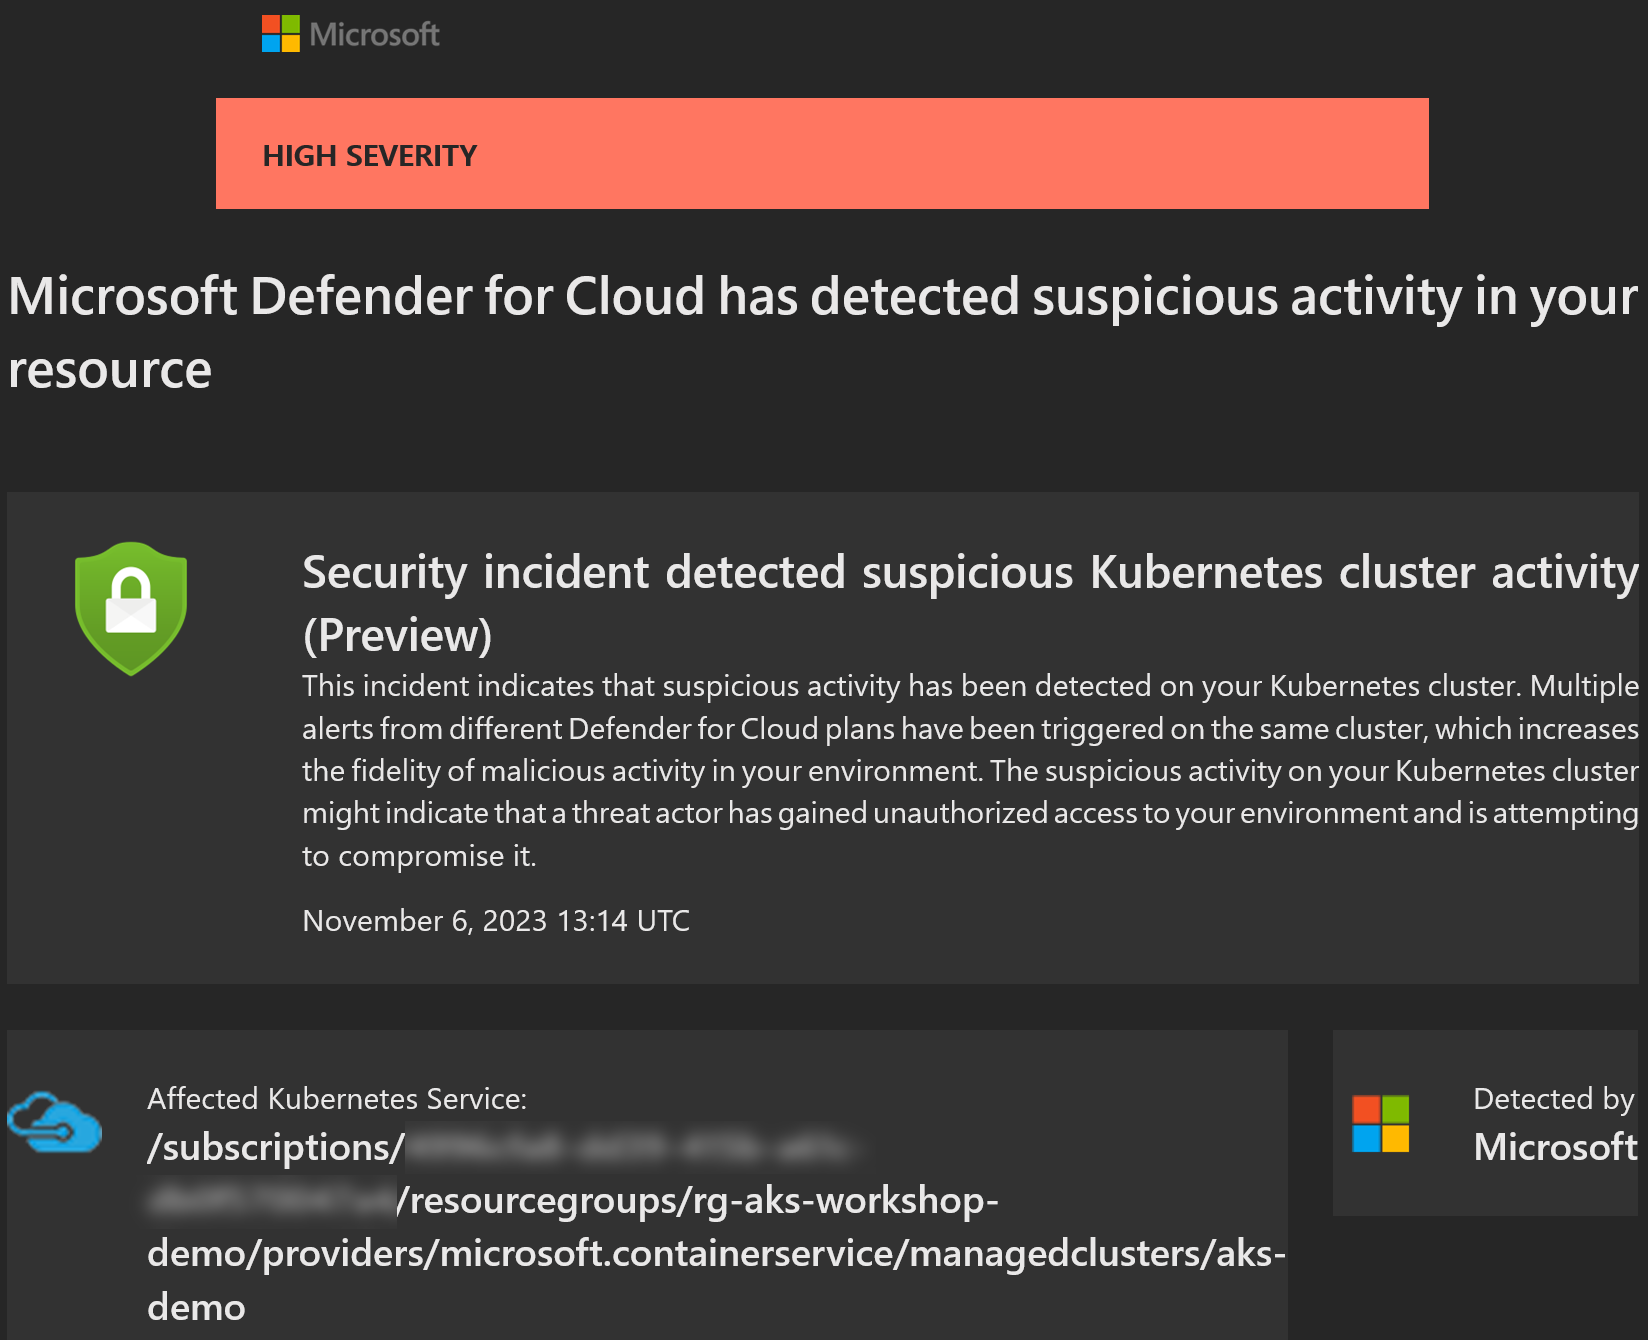Click the /subscriptions/ path segment

(x=276, y=1148)
